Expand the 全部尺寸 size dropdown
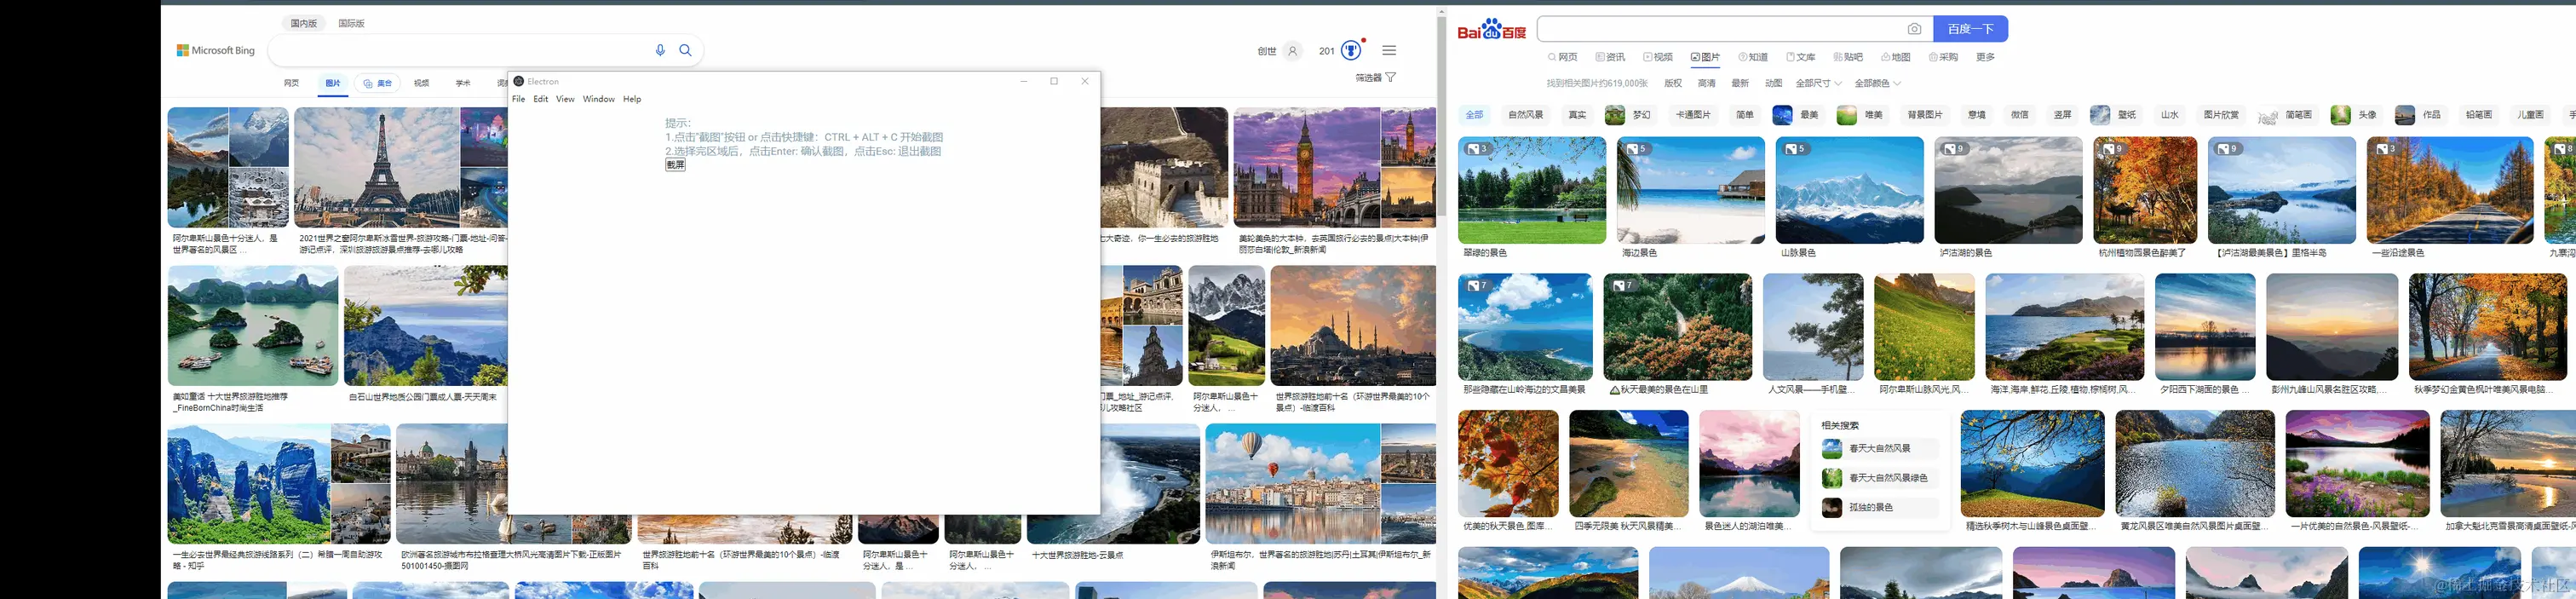2576x599 pixels. [x=1818, y=83]
